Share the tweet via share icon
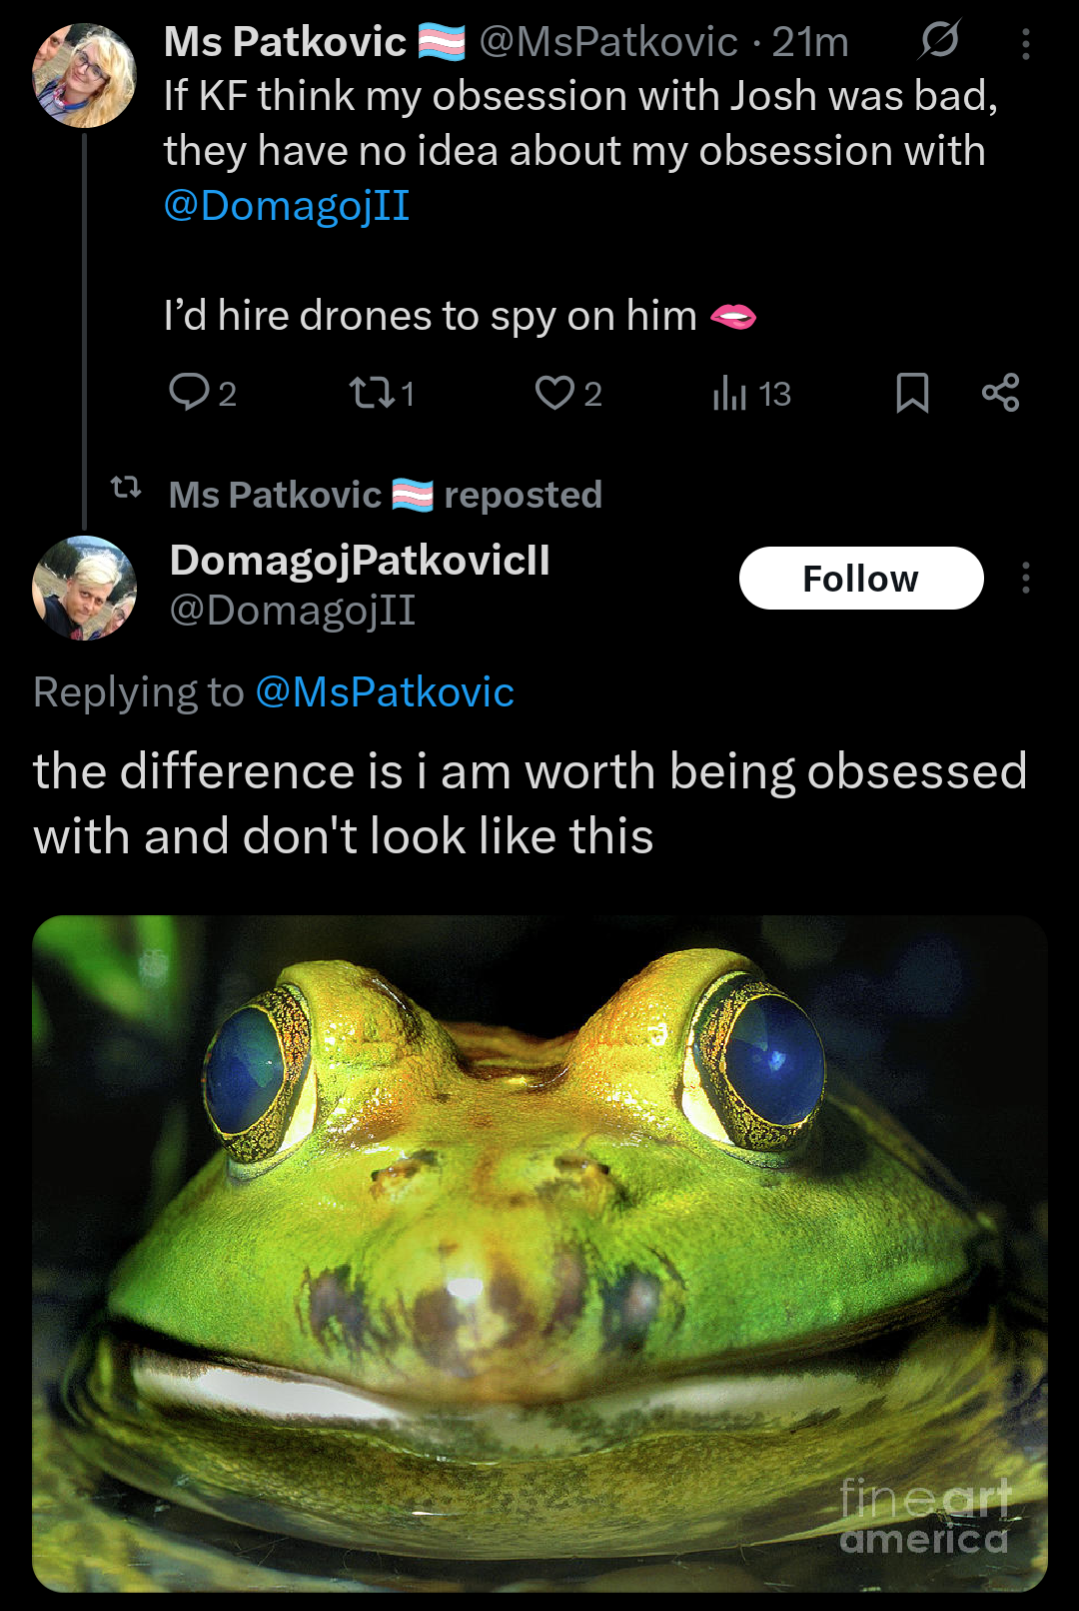The image size is (1079, 1611). pos(1000,393)
